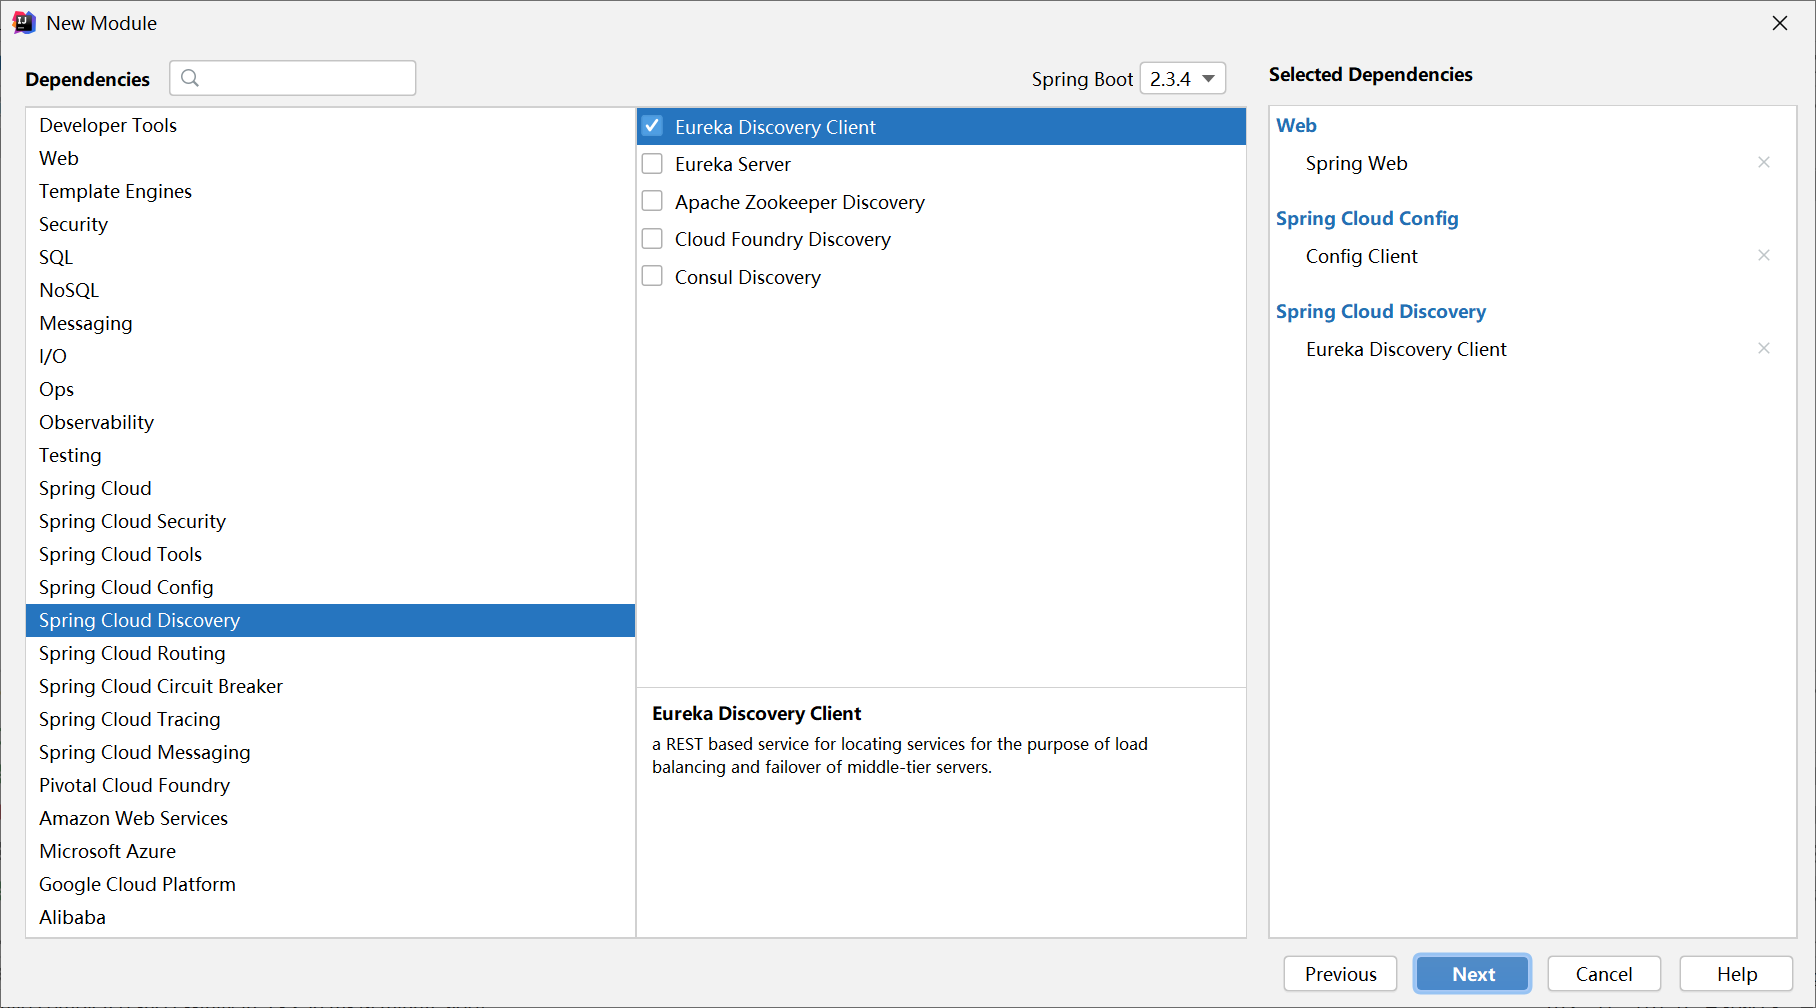Click the Web heading in Selected Dependencies
This screenshot has width=1816, height=1008.
[1296, 125]
